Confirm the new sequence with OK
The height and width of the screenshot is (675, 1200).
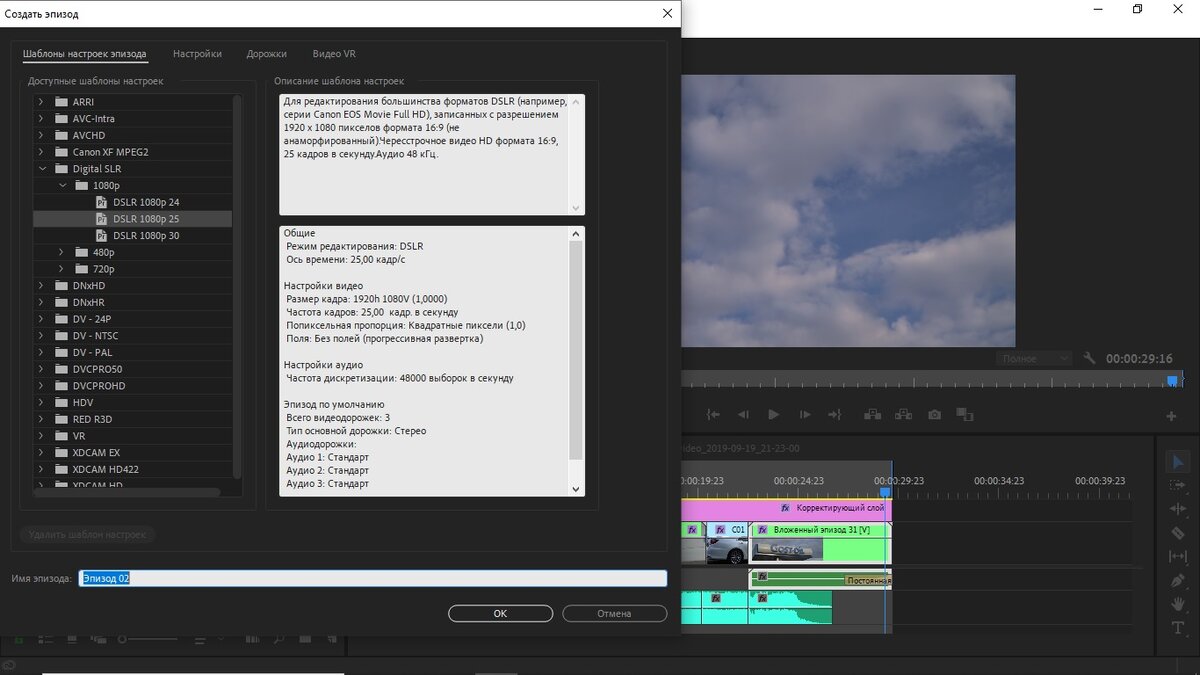pyautogui.click(x=500, y=614)
